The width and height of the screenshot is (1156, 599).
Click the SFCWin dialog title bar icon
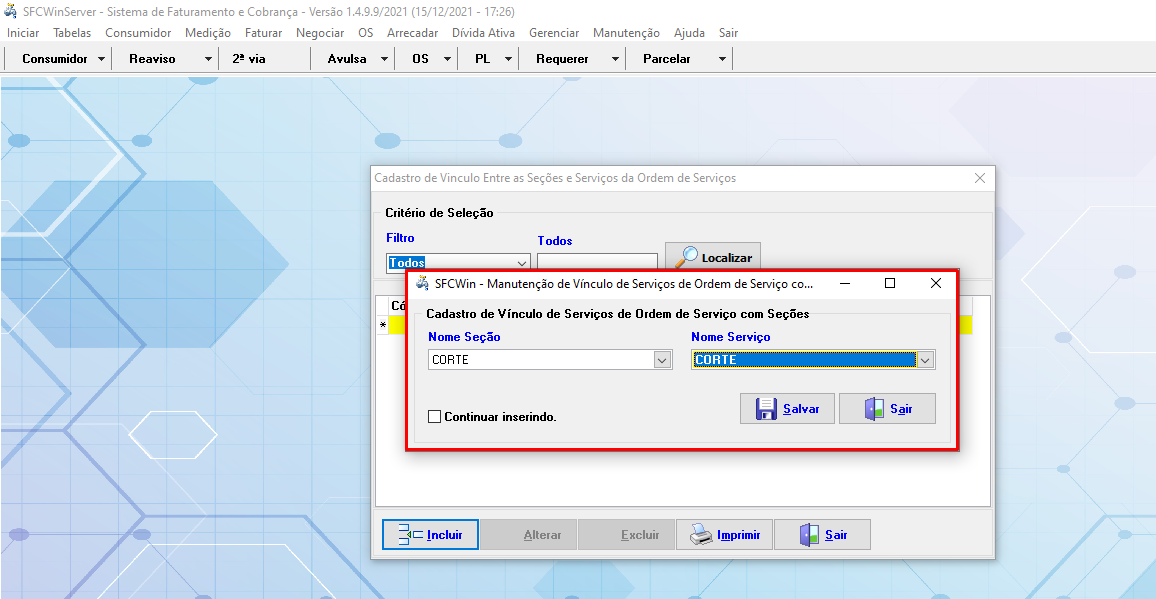pyautogui.click(x=422, y=283)
